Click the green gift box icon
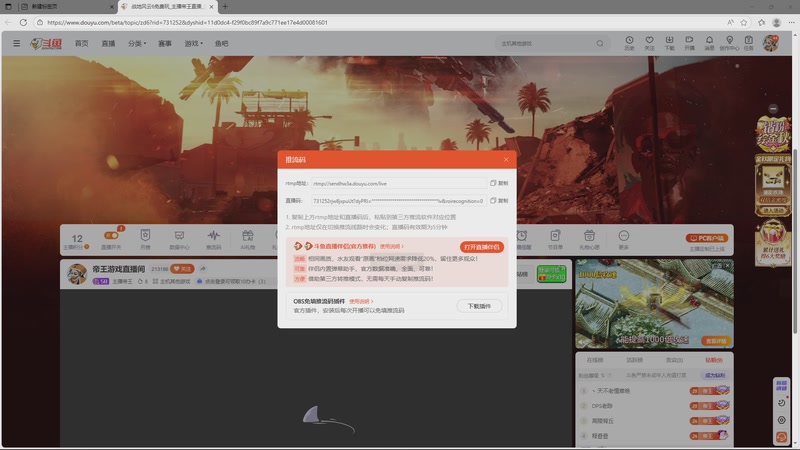Screen dimensions: 800x450 tap(551, 274)
